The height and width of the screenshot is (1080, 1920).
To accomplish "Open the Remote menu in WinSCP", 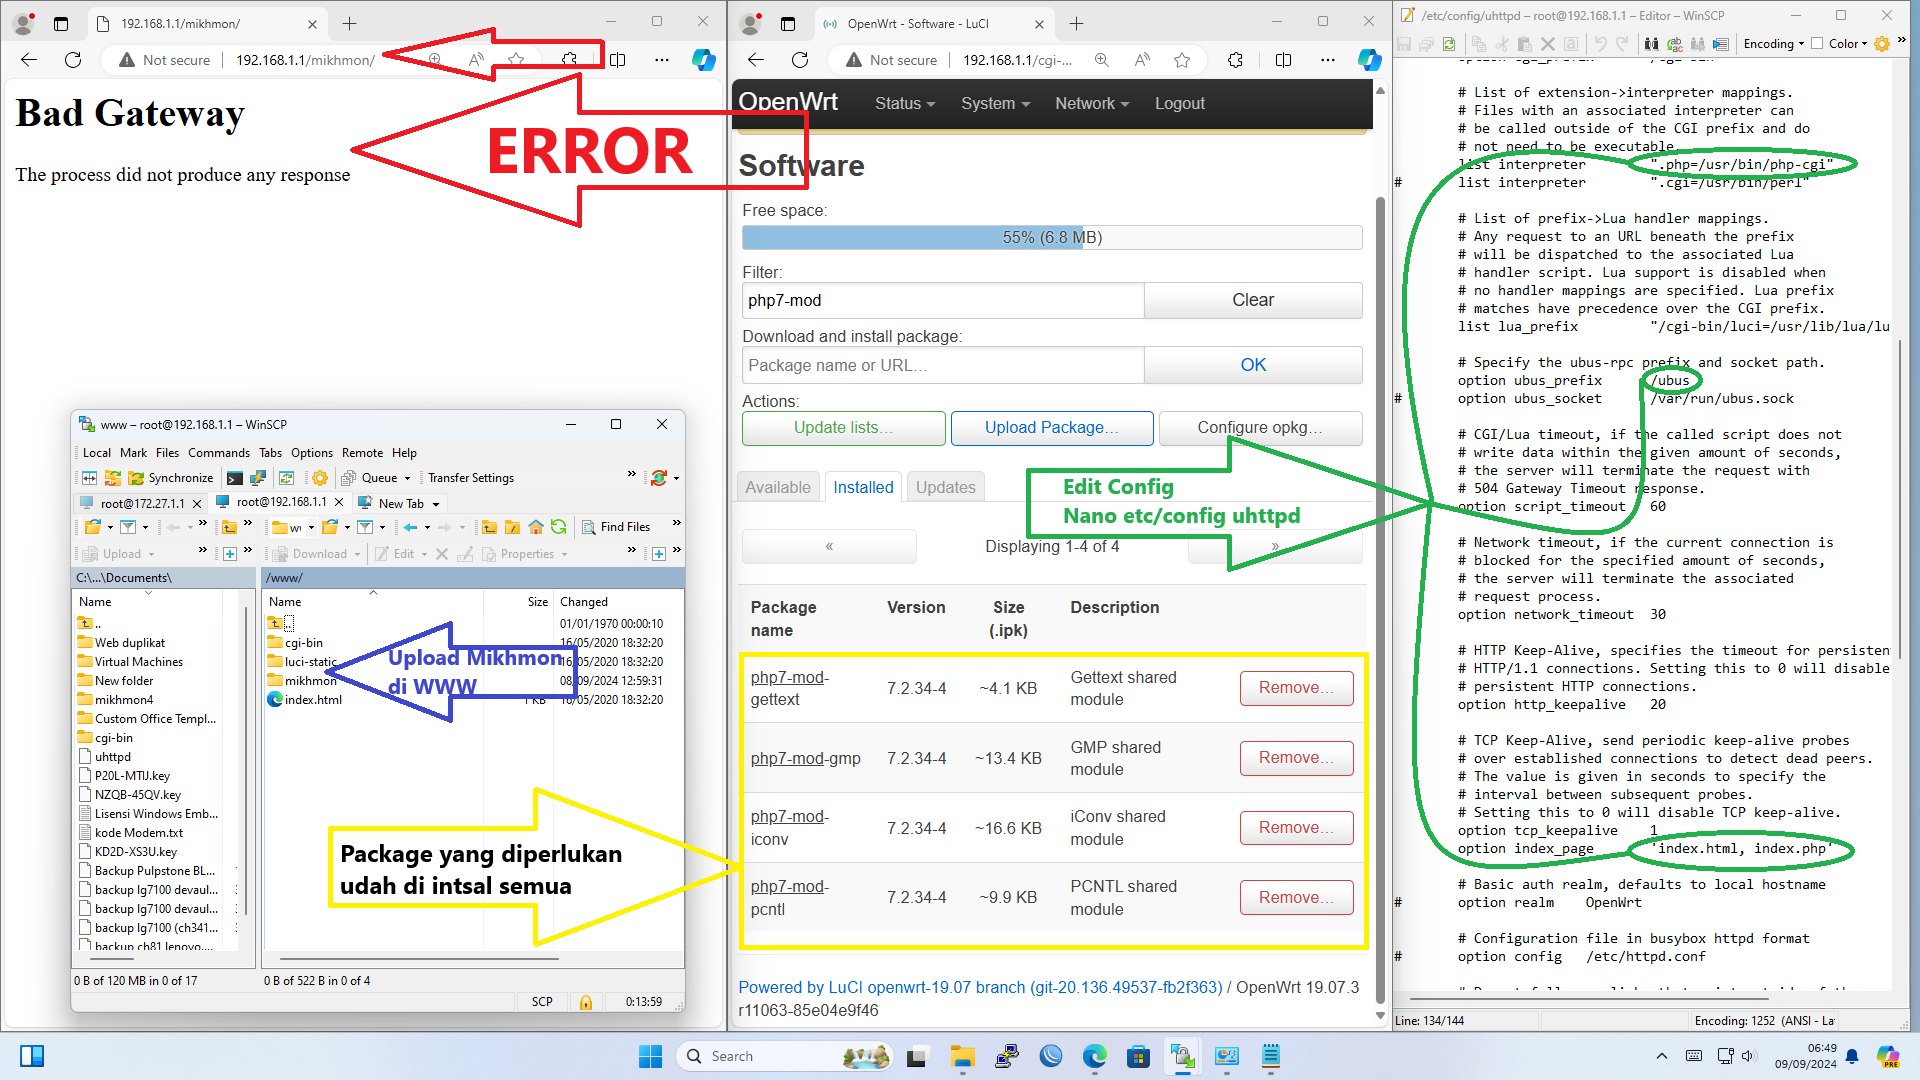I will pos(362,453).
